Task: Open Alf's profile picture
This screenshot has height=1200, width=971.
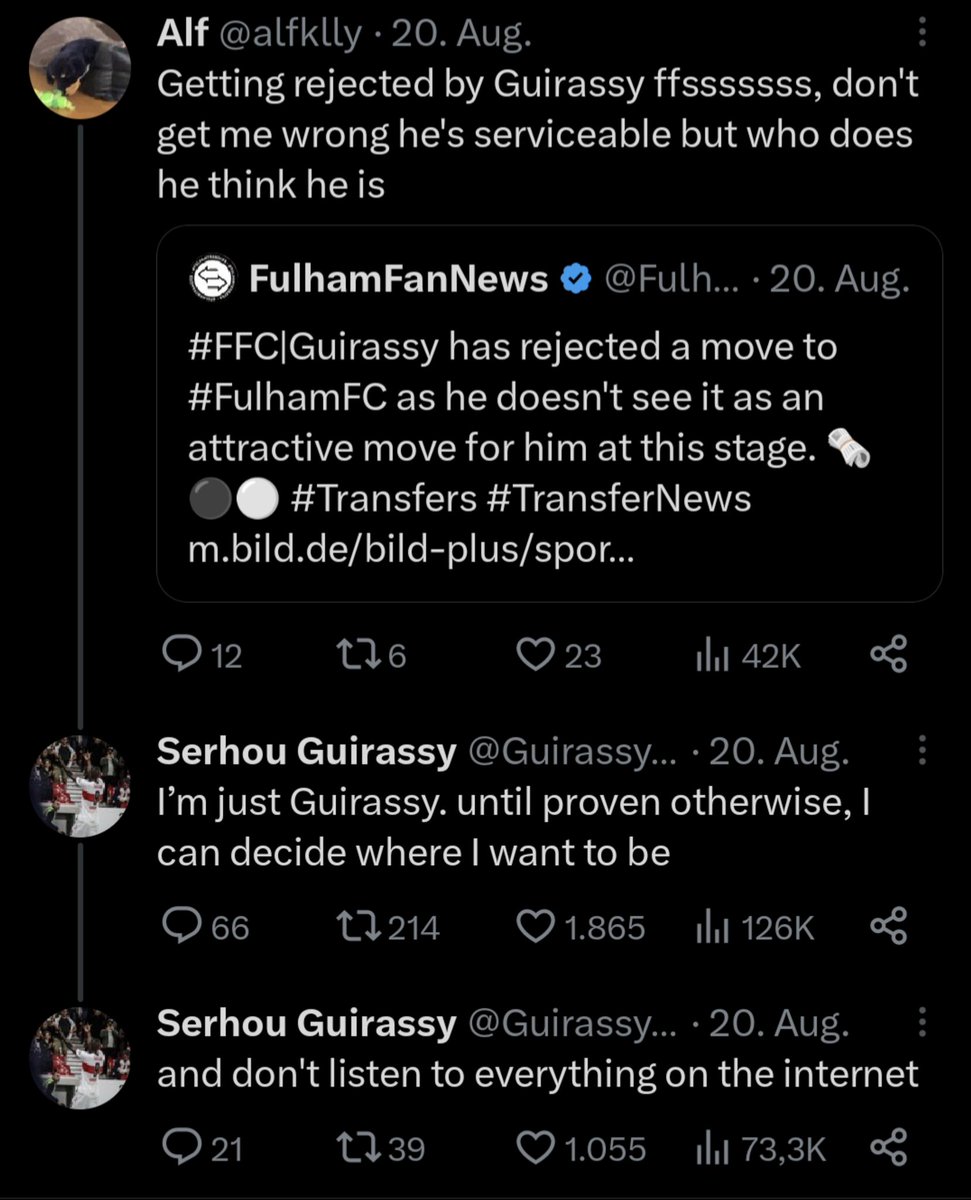Action: (80, 67)
